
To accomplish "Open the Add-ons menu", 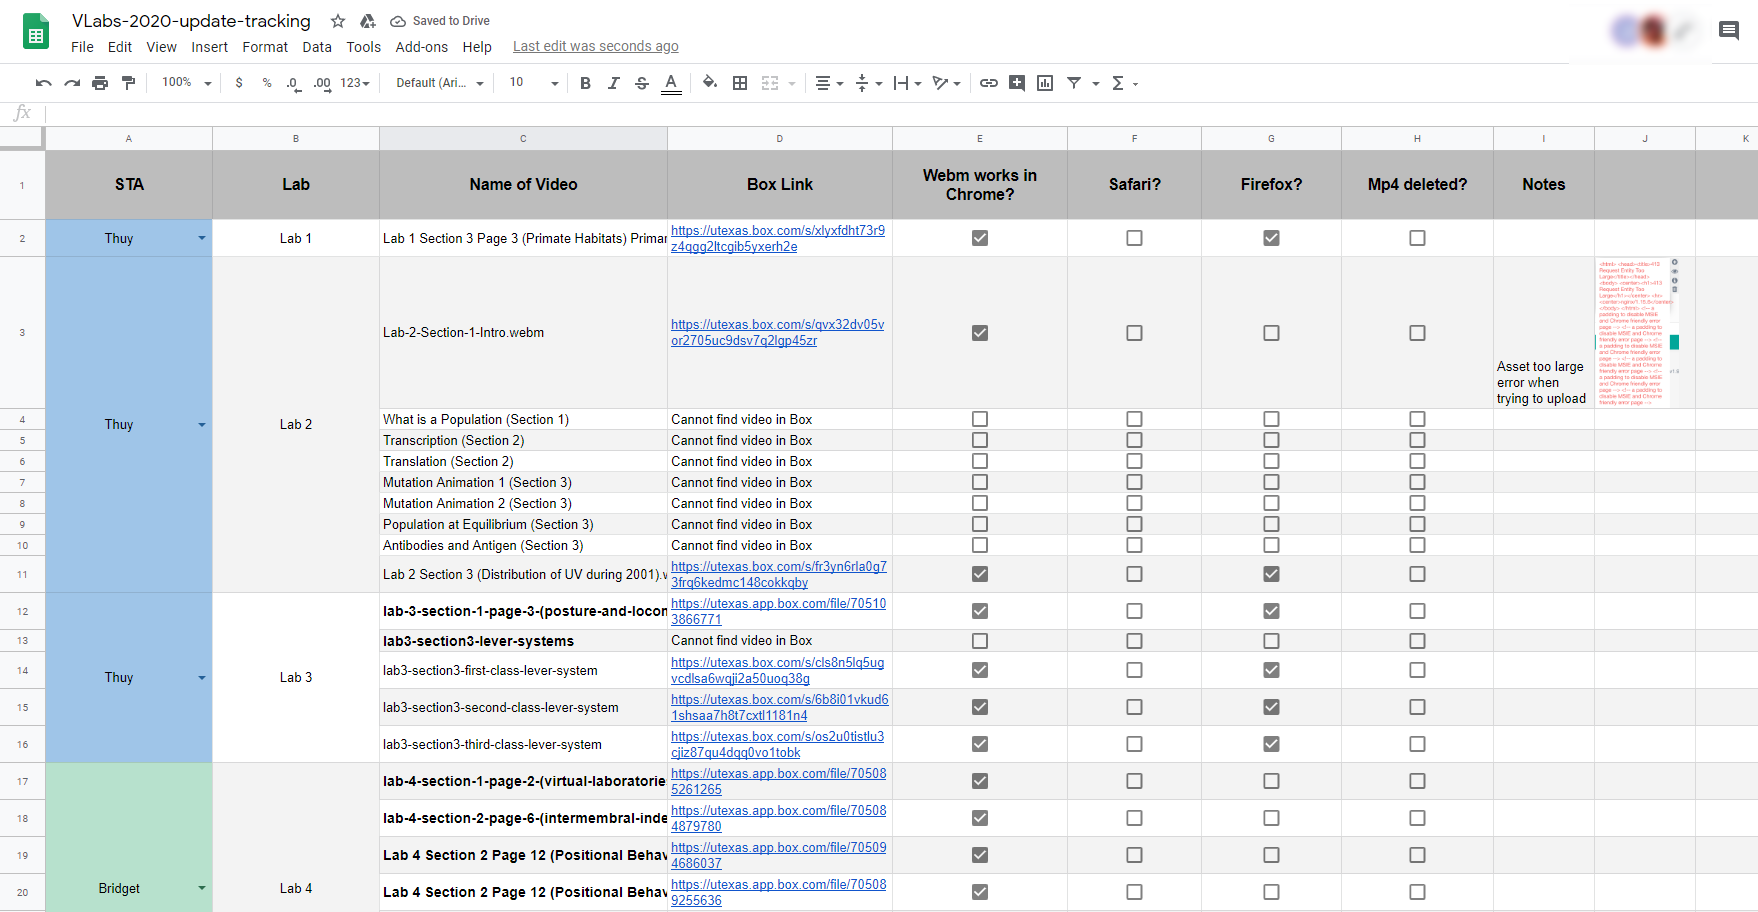I will pyautogui.click(x=422, y=47).
